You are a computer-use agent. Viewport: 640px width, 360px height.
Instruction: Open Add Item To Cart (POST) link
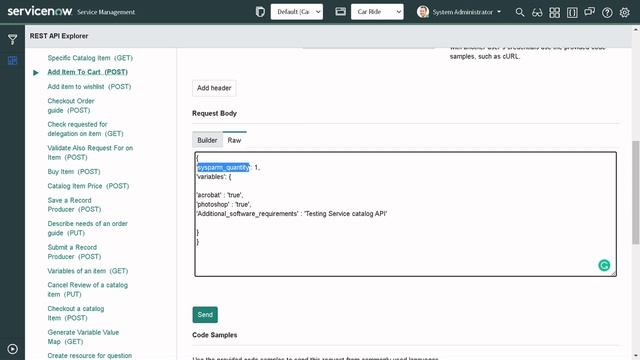click(x=87, y=72)
